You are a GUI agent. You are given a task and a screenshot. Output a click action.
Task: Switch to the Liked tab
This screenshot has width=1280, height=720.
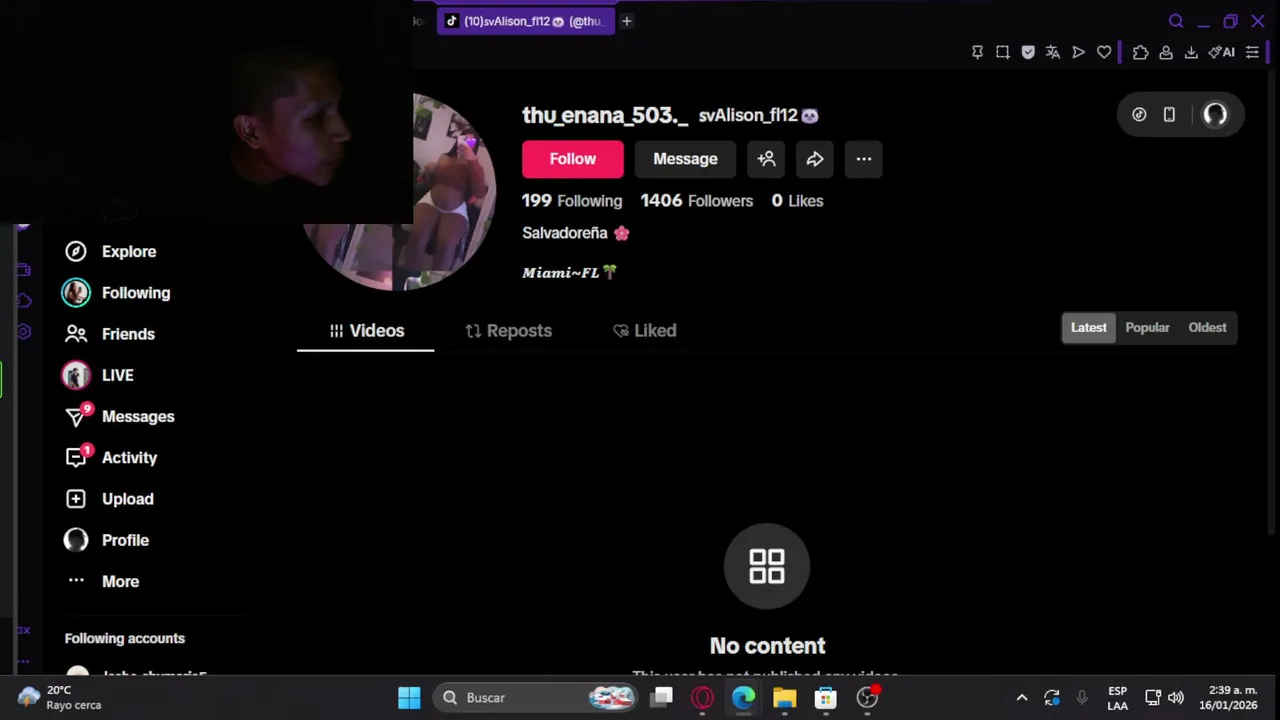pos(645,331)
